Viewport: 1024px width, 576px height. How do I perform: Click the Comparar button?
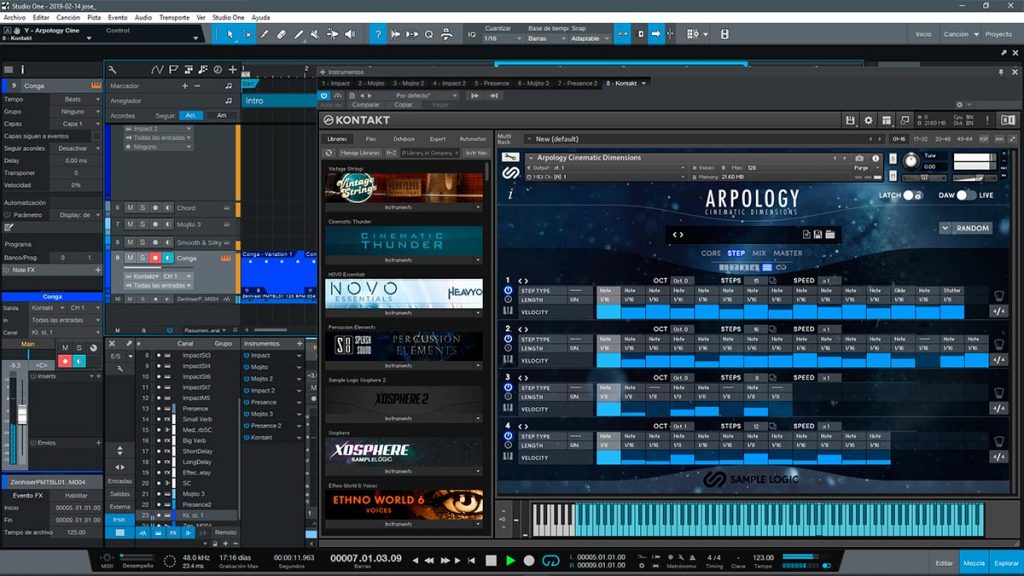366,104
